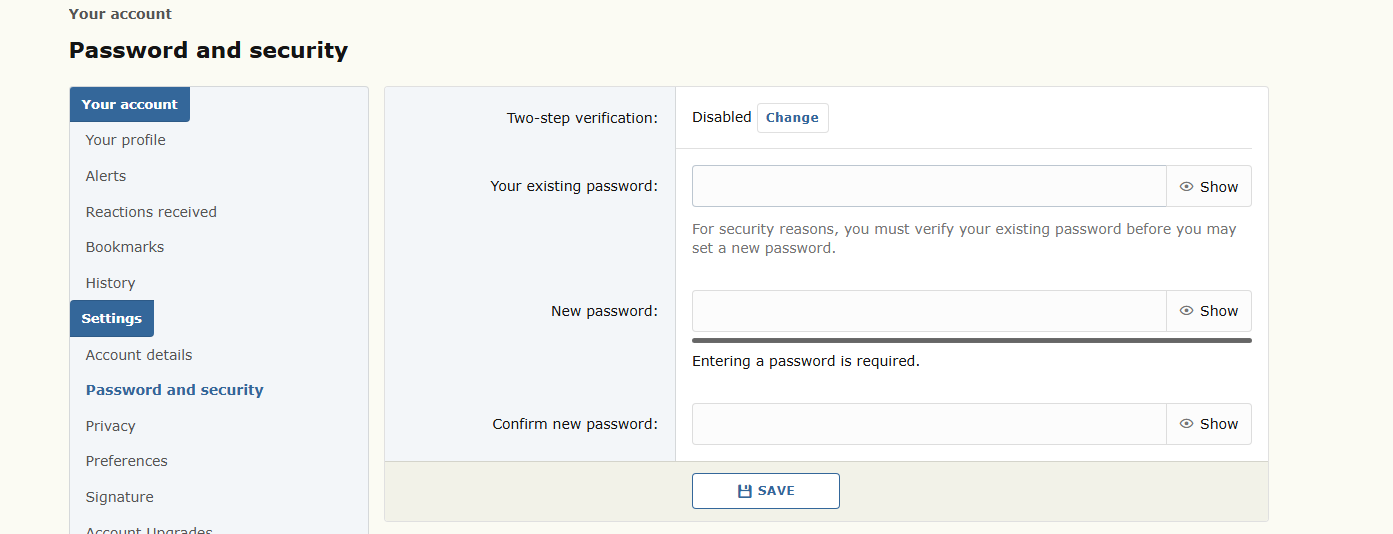1393x534 pixels.
Task: Toggle Show for confirm new password field
Action: click(1209, 424)
